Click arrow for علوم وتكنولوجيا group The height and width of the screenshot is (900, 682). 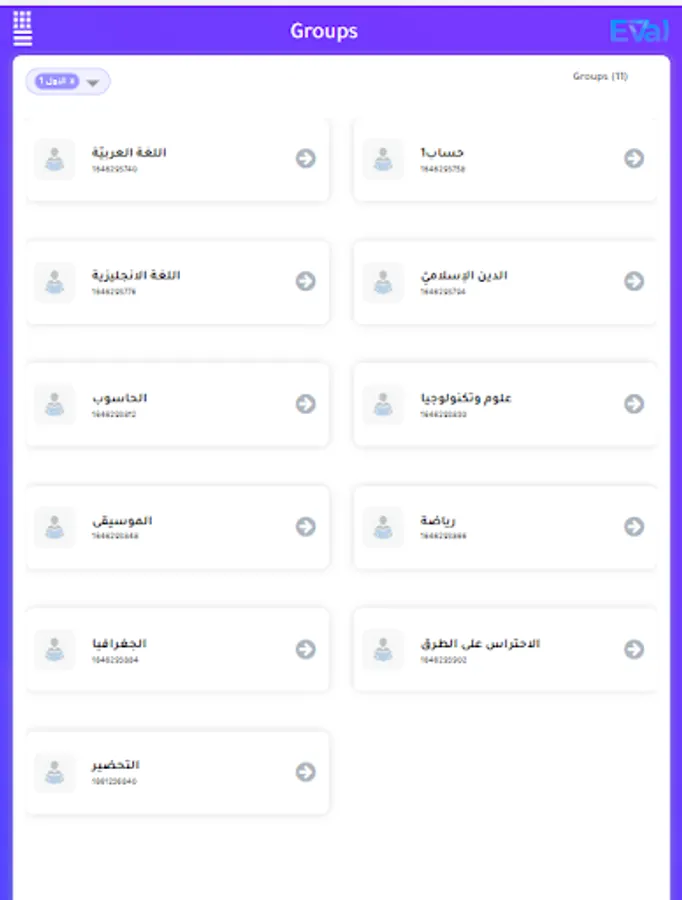(634, 404)
